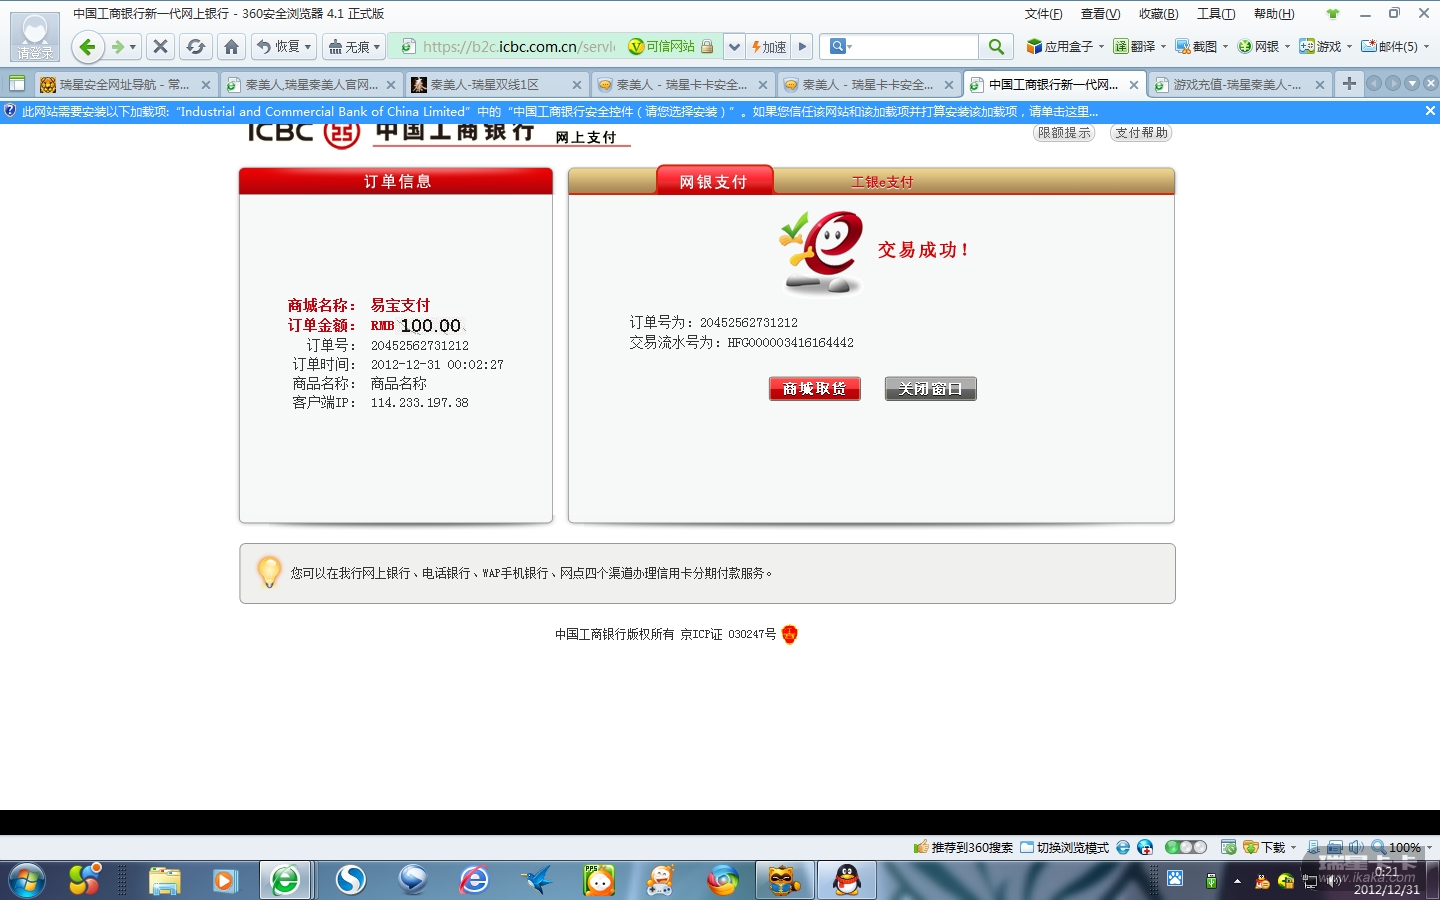
Task: Toggle the 加速 accelerator button
Action: pos(769,47)
